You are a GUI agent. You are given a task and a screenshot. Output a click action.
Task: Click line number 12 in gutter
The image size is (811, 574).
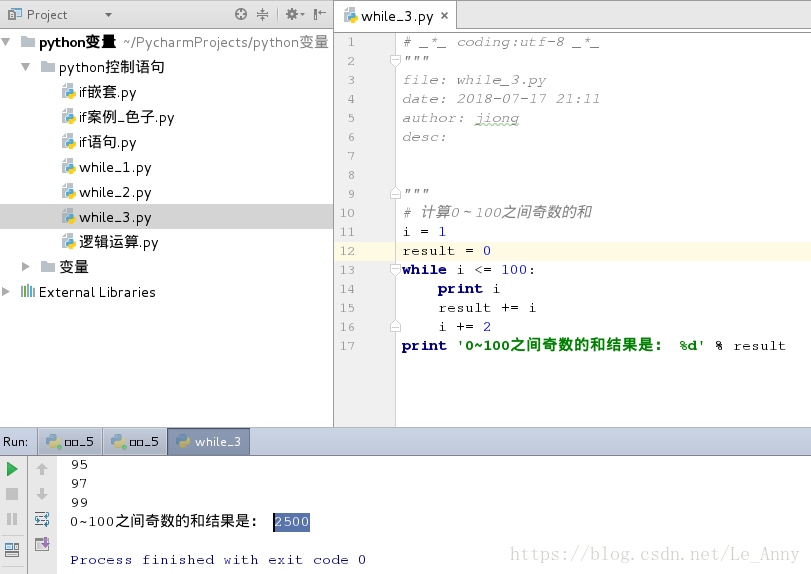click(x=348, y=251)
